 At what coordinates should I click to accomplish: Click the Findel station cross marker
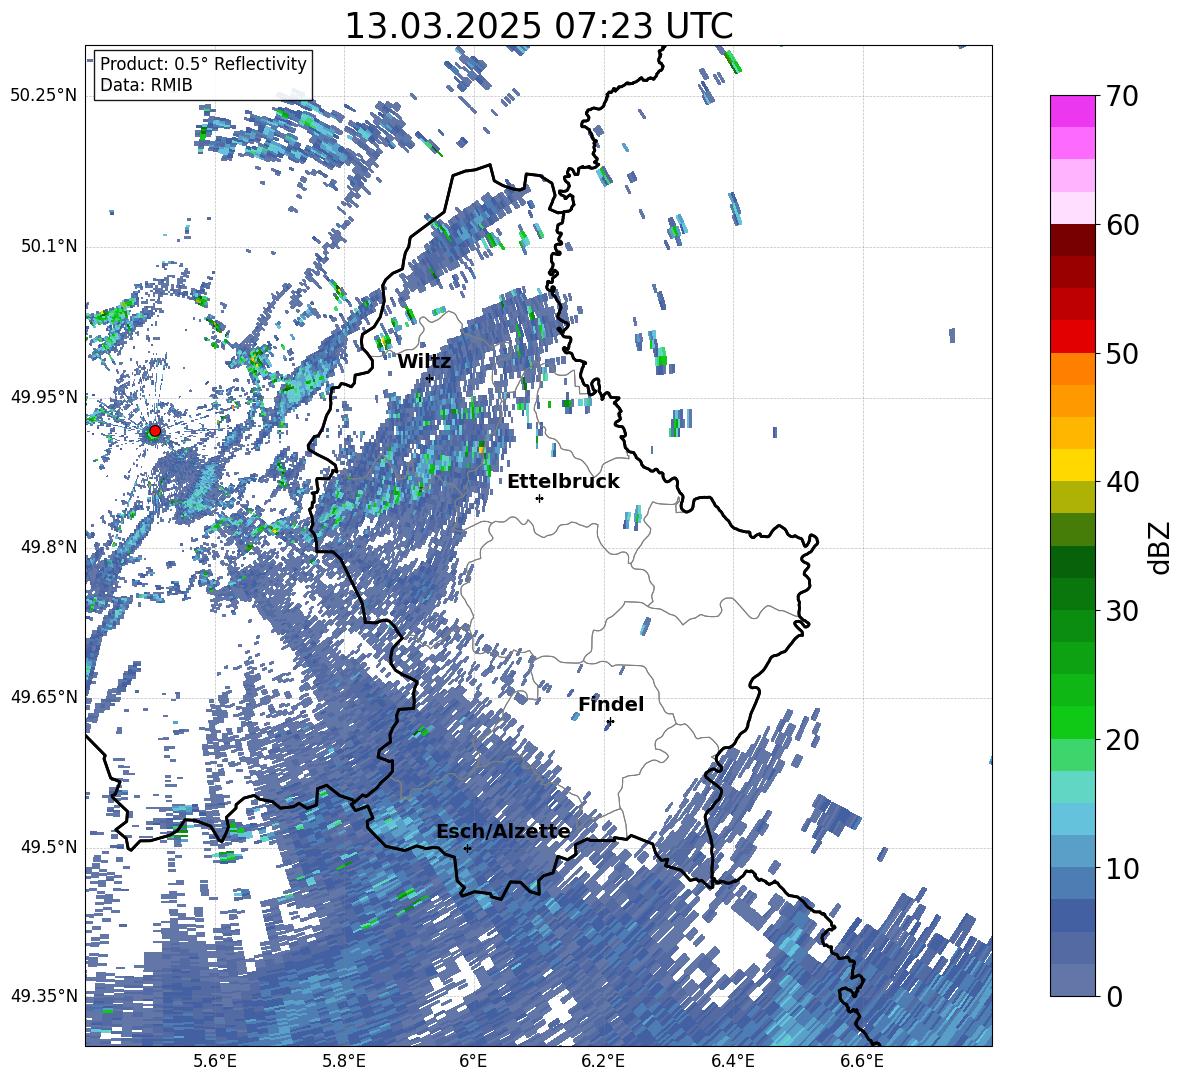coord(610,722)
